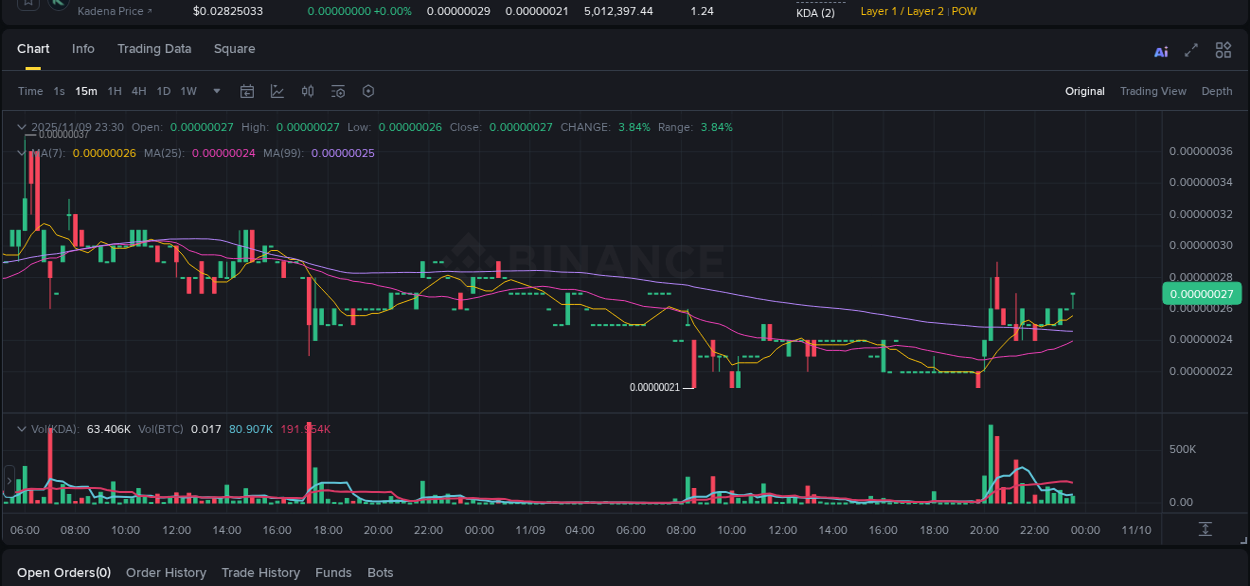Screen dimensions: 1250x586
Task: Switch chart to Trading View mode
Action: (x=1153, y=91)
